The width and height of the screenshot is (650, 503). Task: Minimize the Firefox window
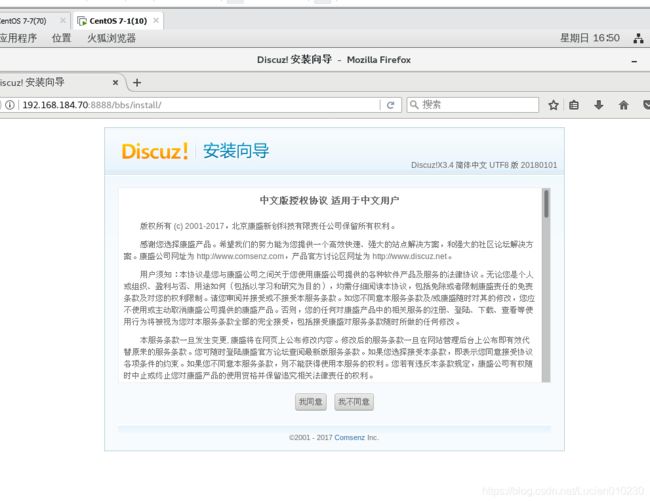634,61
